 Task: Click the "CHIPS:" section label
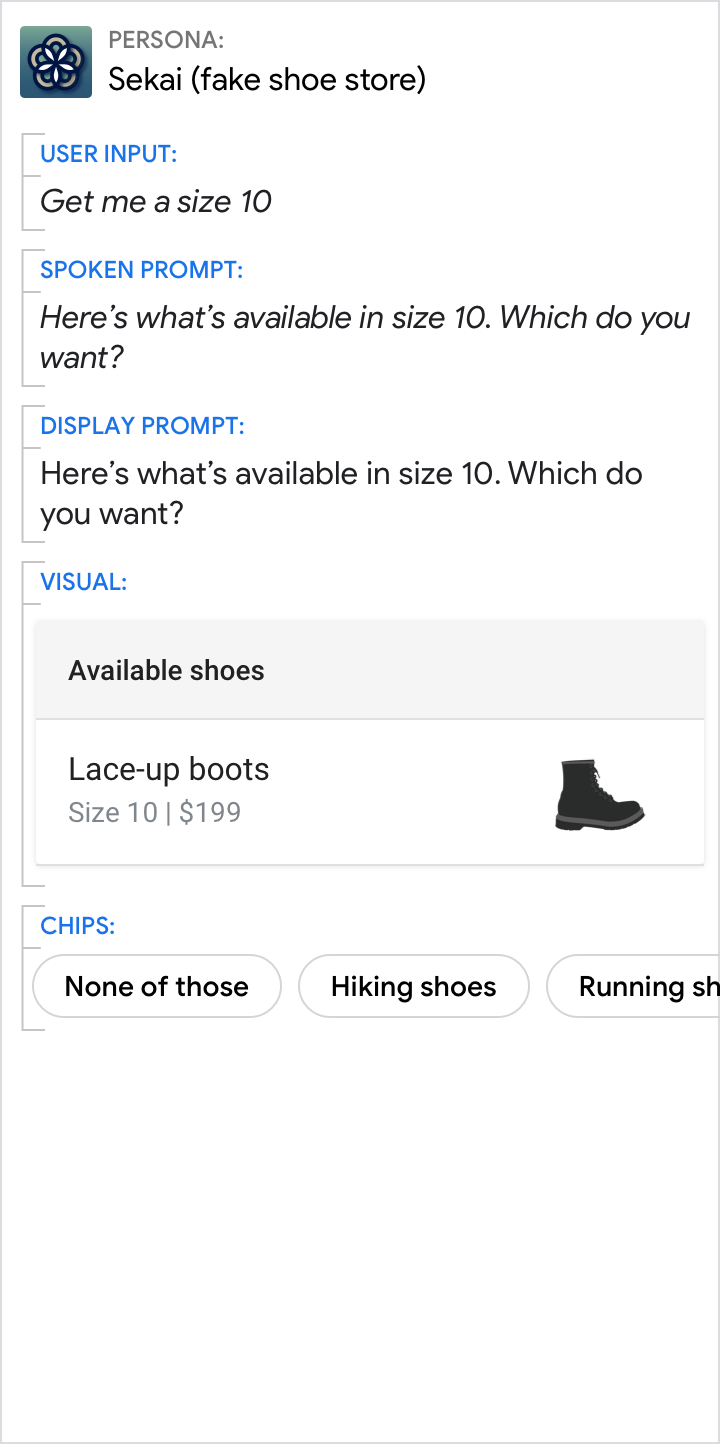[x=78, y=926]
